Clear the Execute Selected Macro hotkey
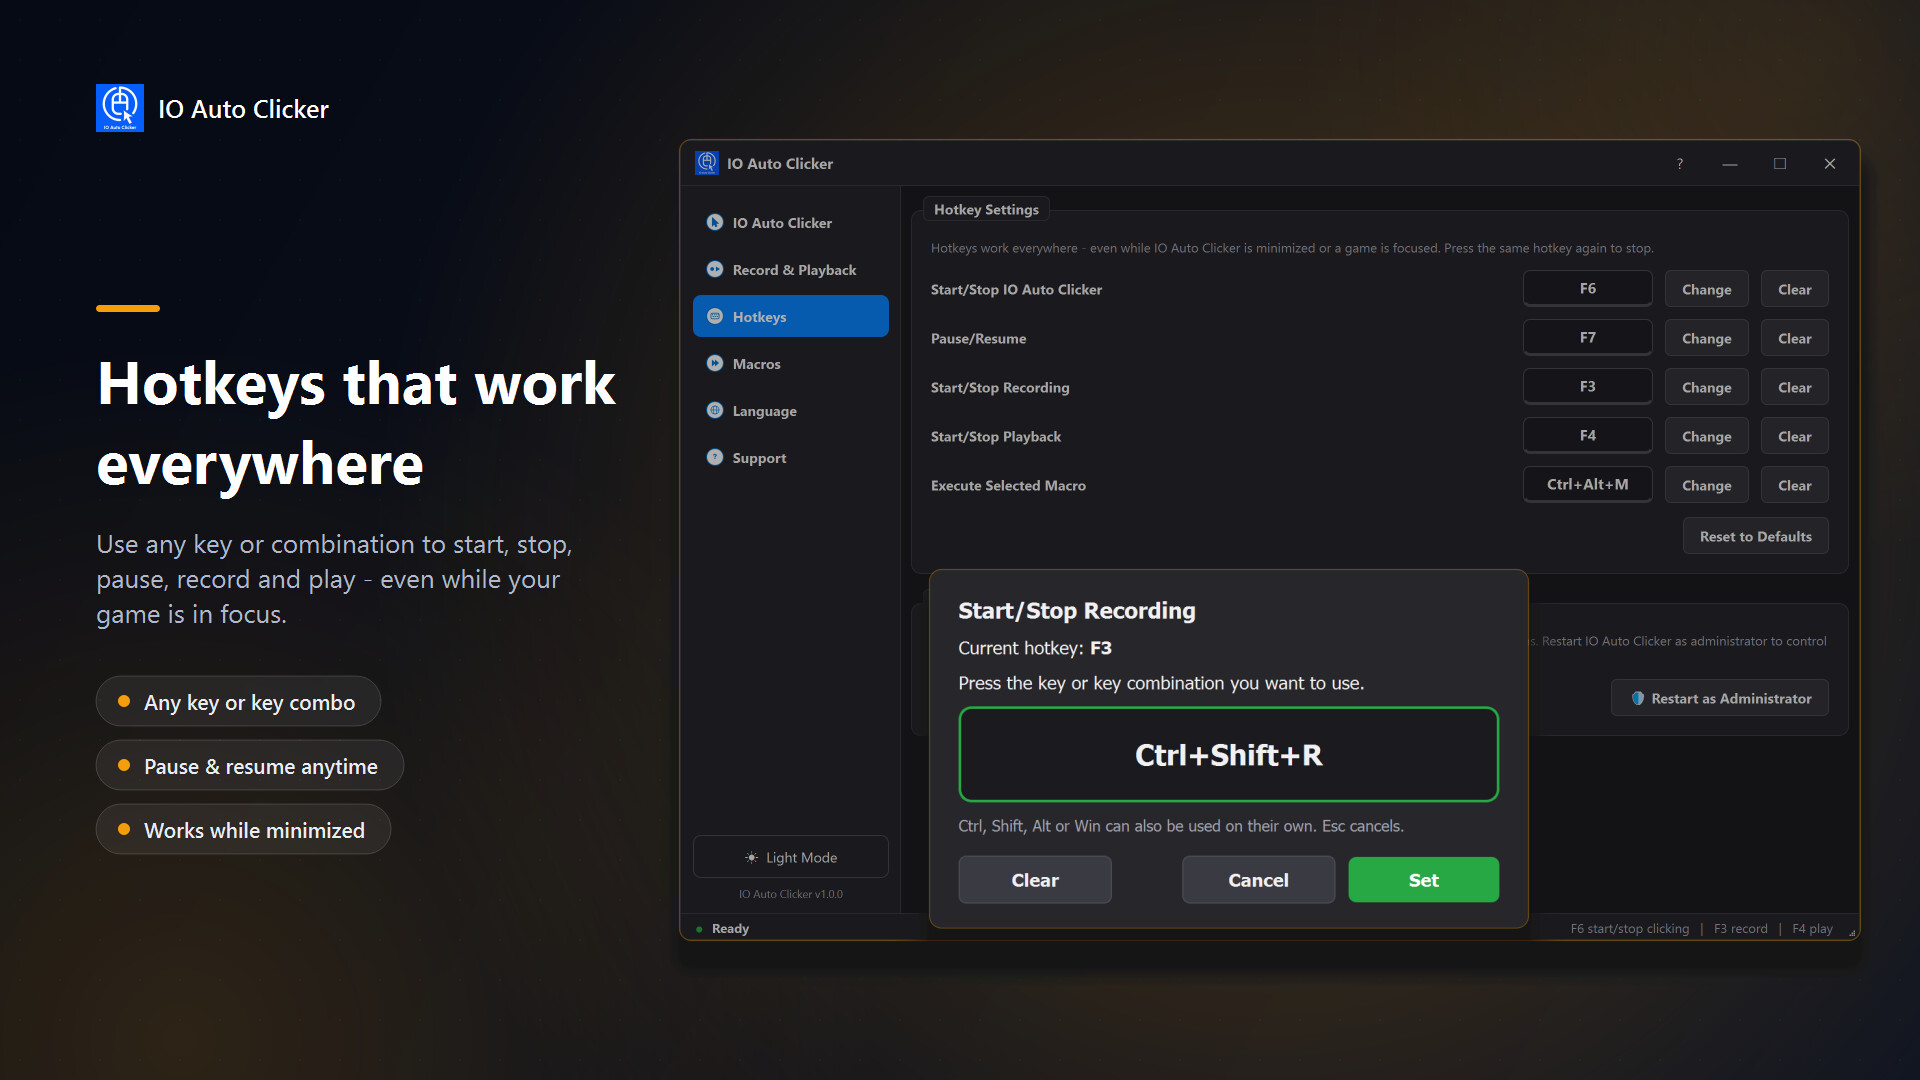The image size is (1920, 1080). pos(1795,485)
